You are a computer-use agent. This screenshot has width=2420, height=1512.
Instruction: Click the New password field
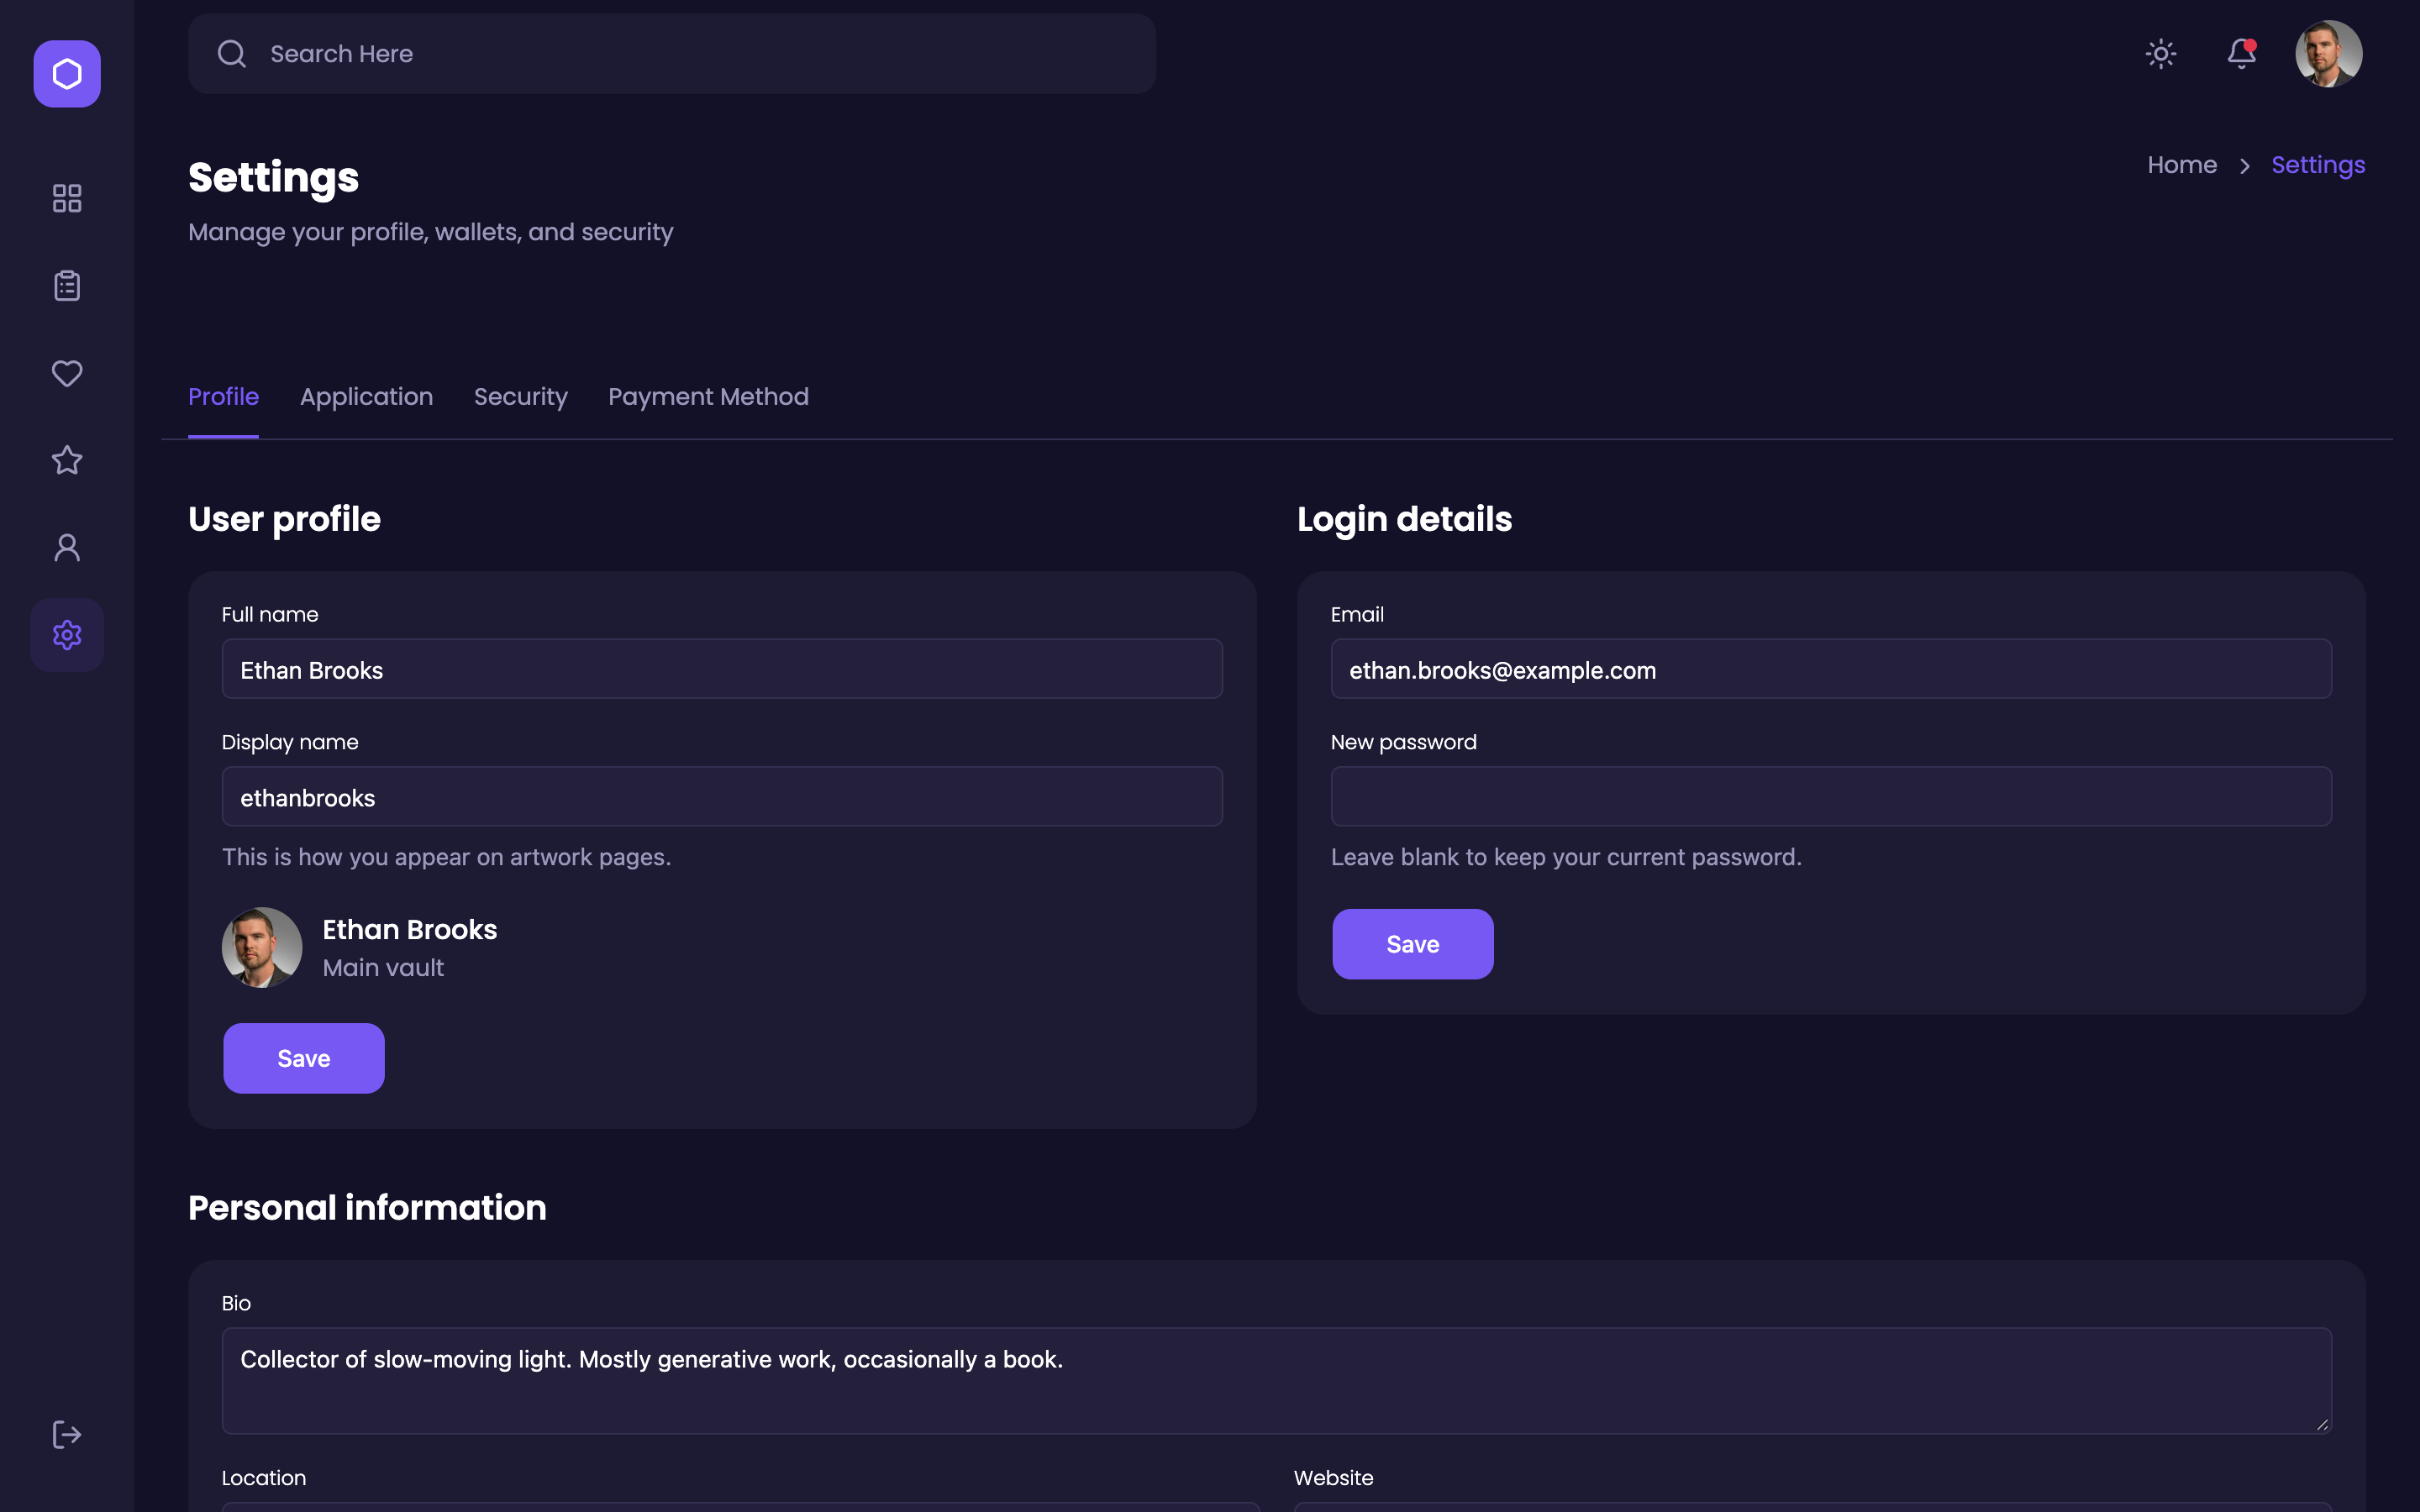coord(1831,797)
